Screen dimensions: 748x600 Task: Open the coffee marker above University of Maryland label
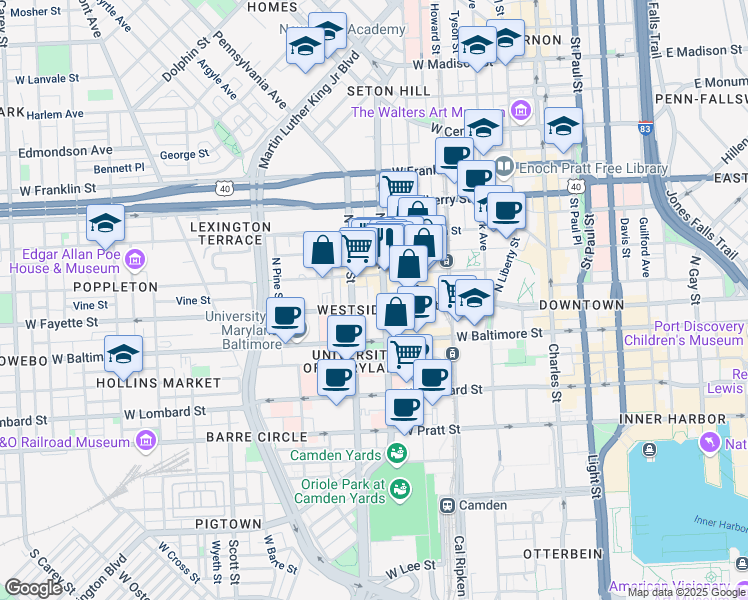[347, 335]
